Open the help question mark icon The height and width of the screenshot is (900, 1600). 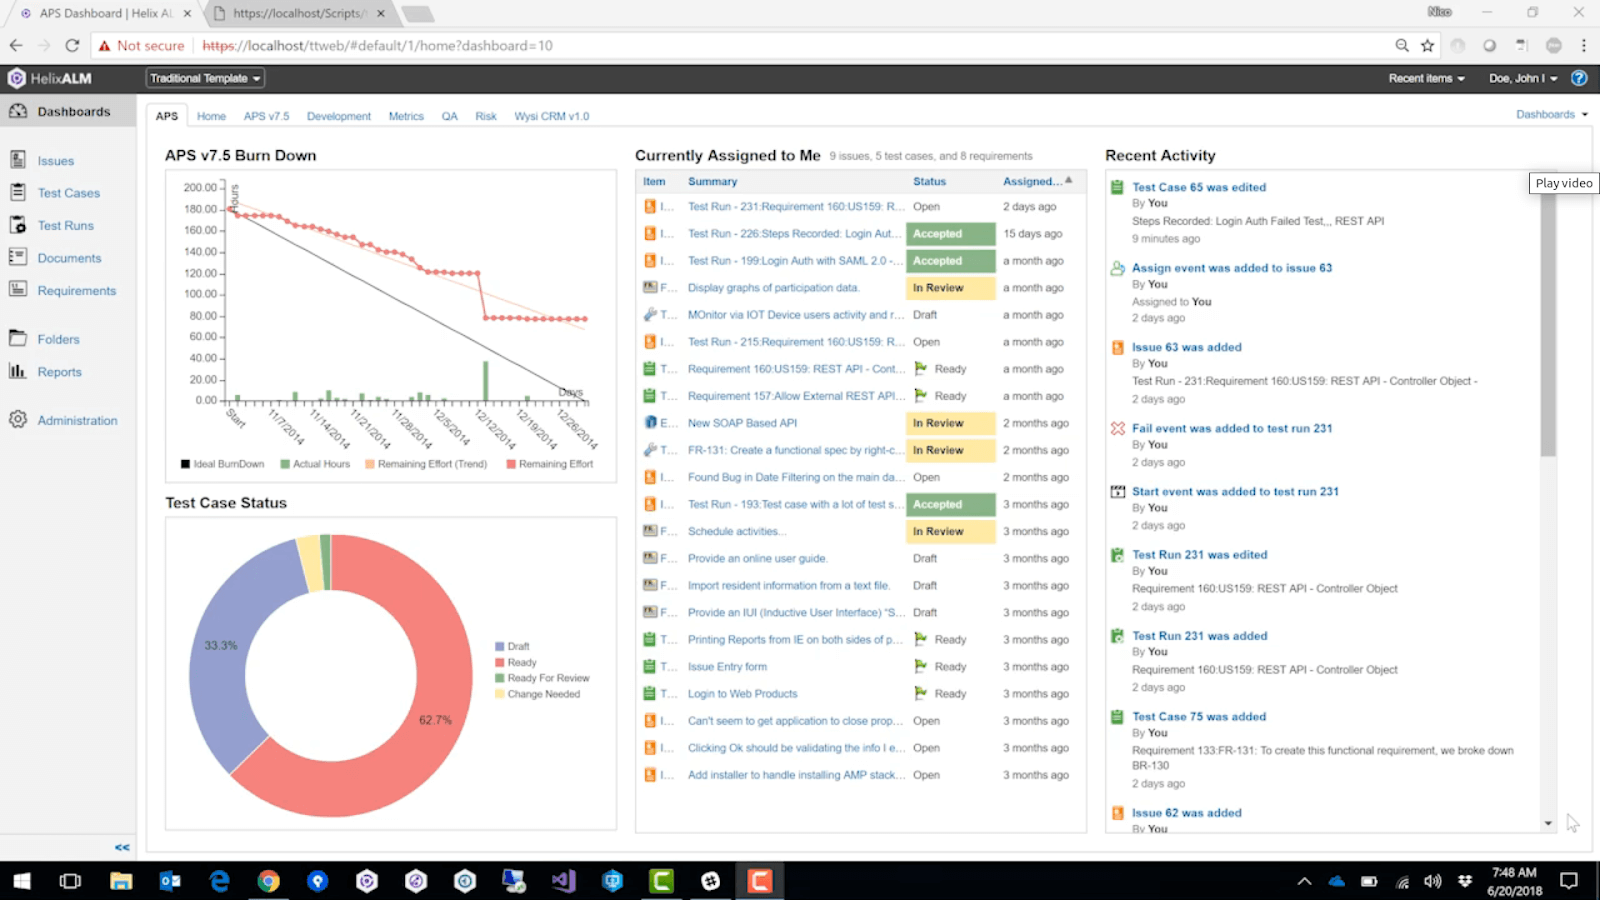[x=1579, y=78]
